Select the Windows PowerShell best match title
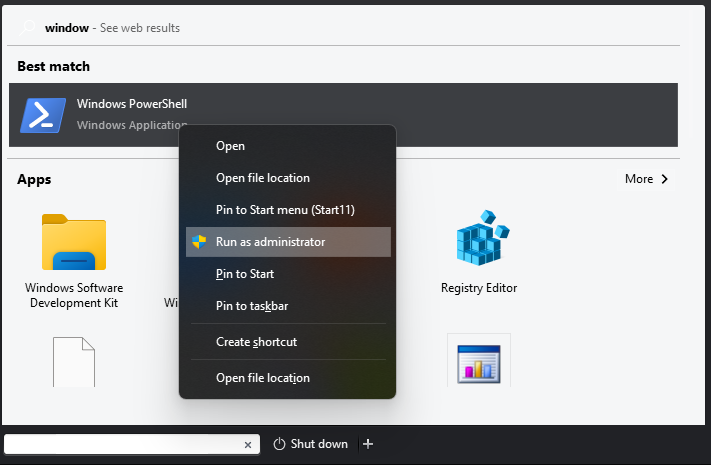This screenshot has height=465, width=711. coord(132,104)
